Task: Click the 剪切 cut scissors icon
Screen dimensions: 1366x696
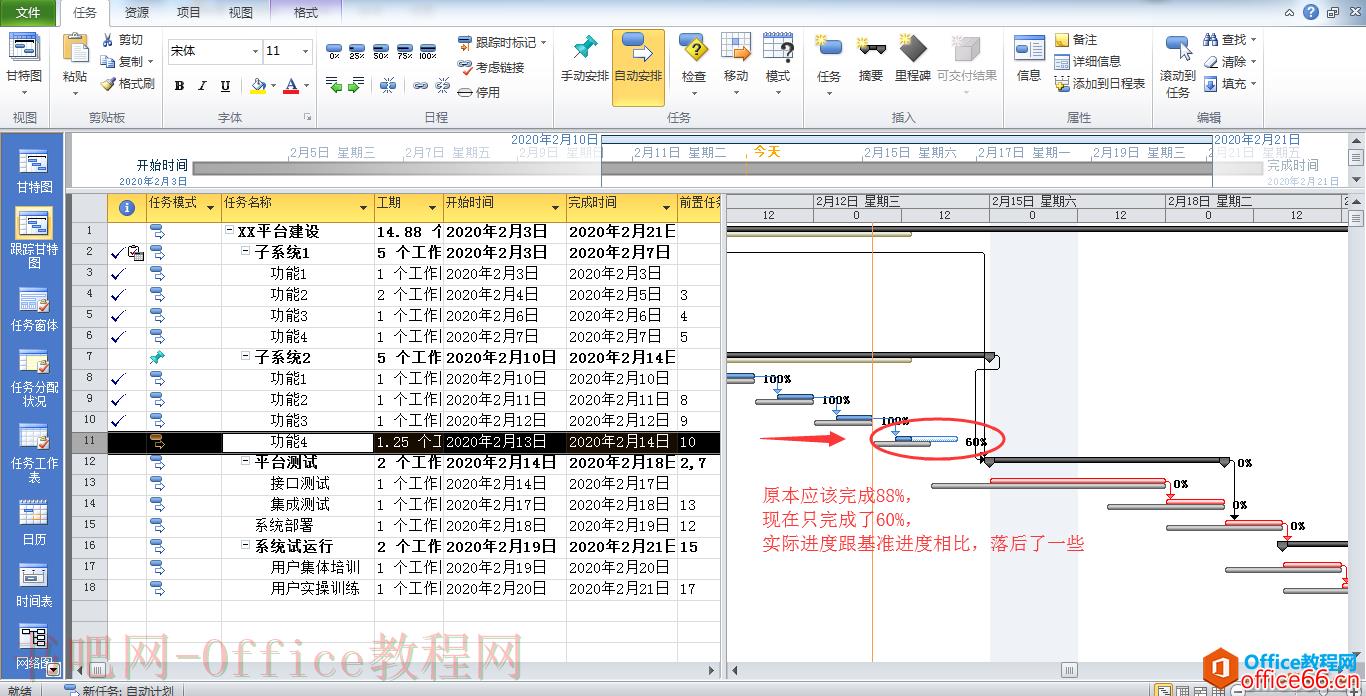Action: pyautogui.click(x=108, y=40)
